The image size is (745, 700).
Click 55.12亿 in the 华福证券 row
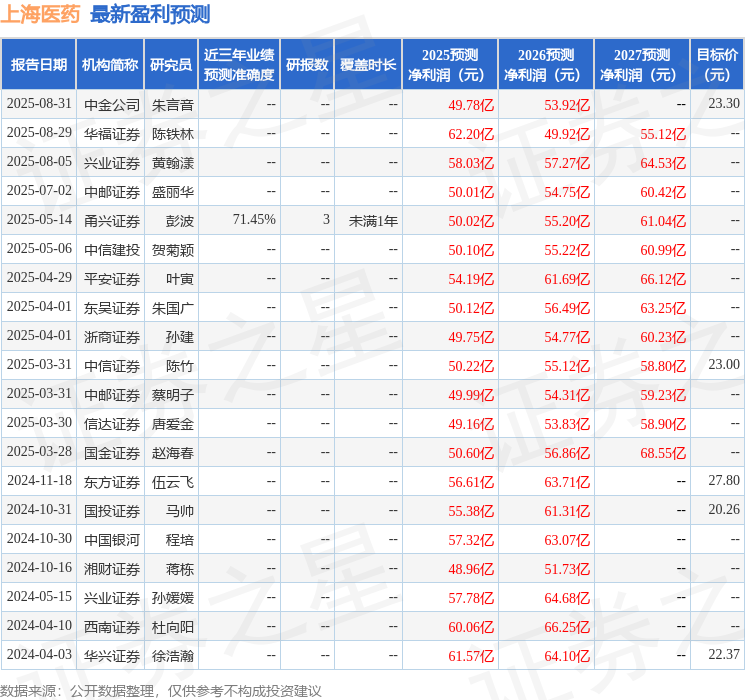663,134
